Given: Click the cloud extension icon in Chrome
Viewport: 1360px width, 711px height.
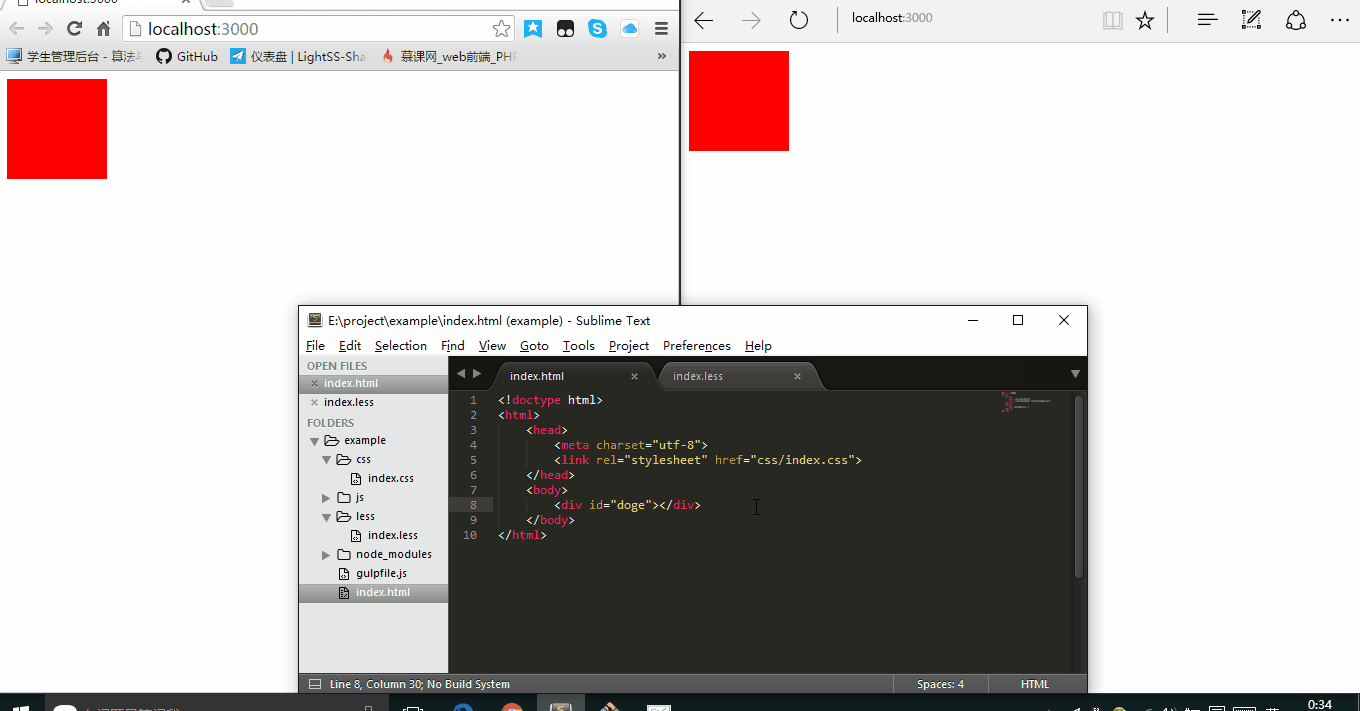Looking at the screenshot, I should tap(629, 29).
